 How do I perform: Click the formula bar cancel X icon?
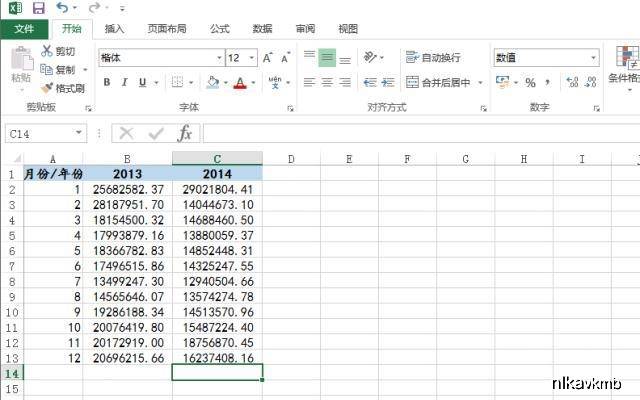[127, 133]
